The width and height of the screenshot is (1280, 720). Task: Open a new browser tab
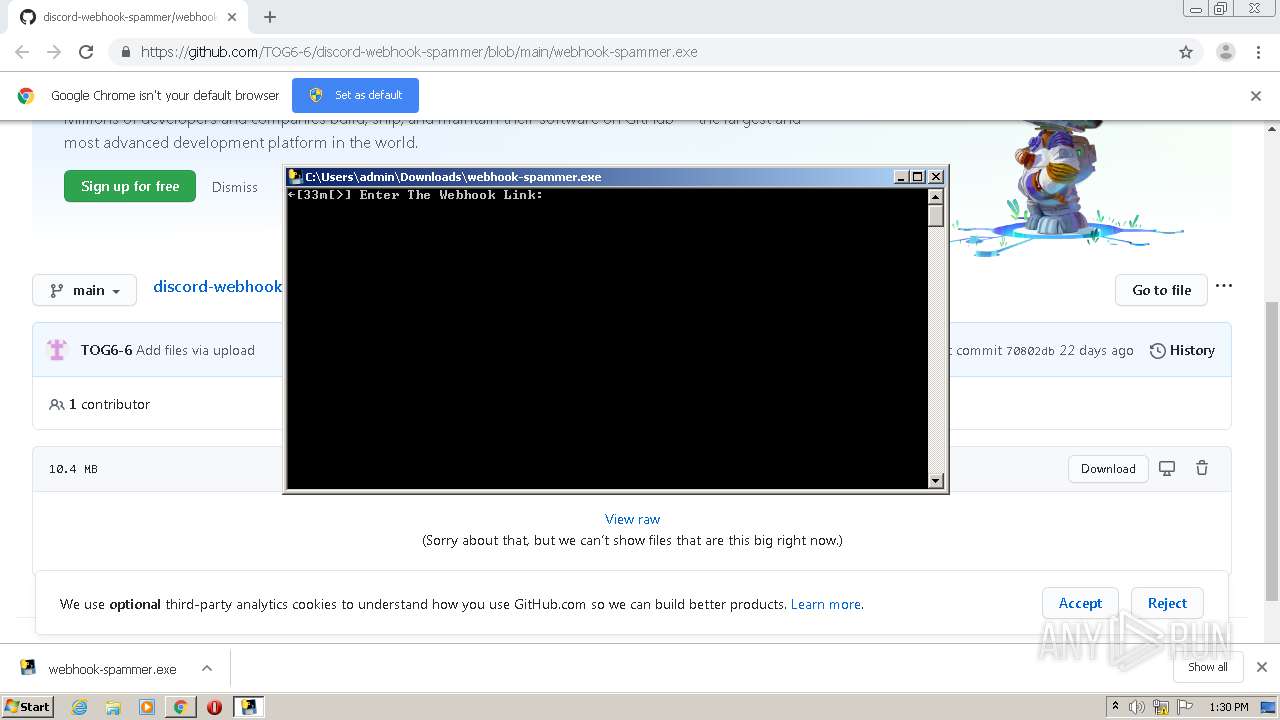tap(269, 17)
